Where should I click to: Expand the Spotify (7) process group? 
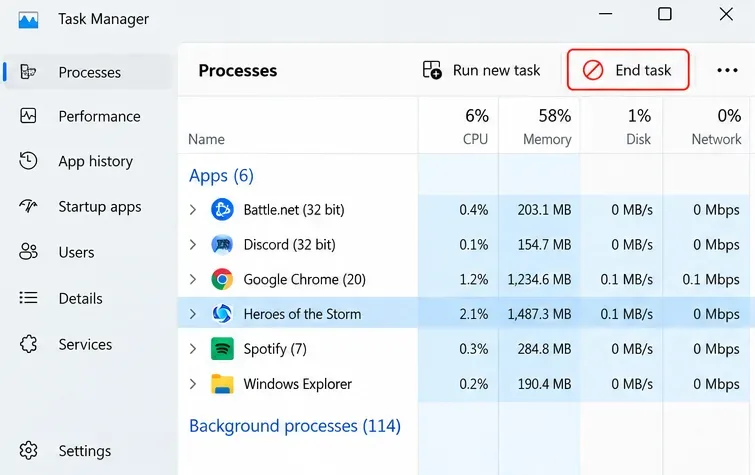click(193, 349)
